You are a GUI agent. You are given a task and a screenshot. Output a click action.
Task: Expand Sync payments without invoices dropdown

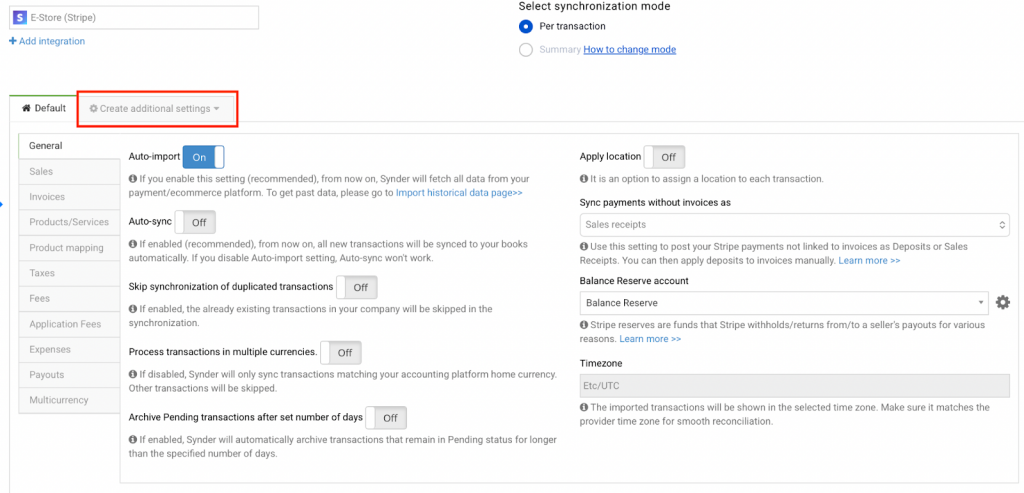pos(794,225)
